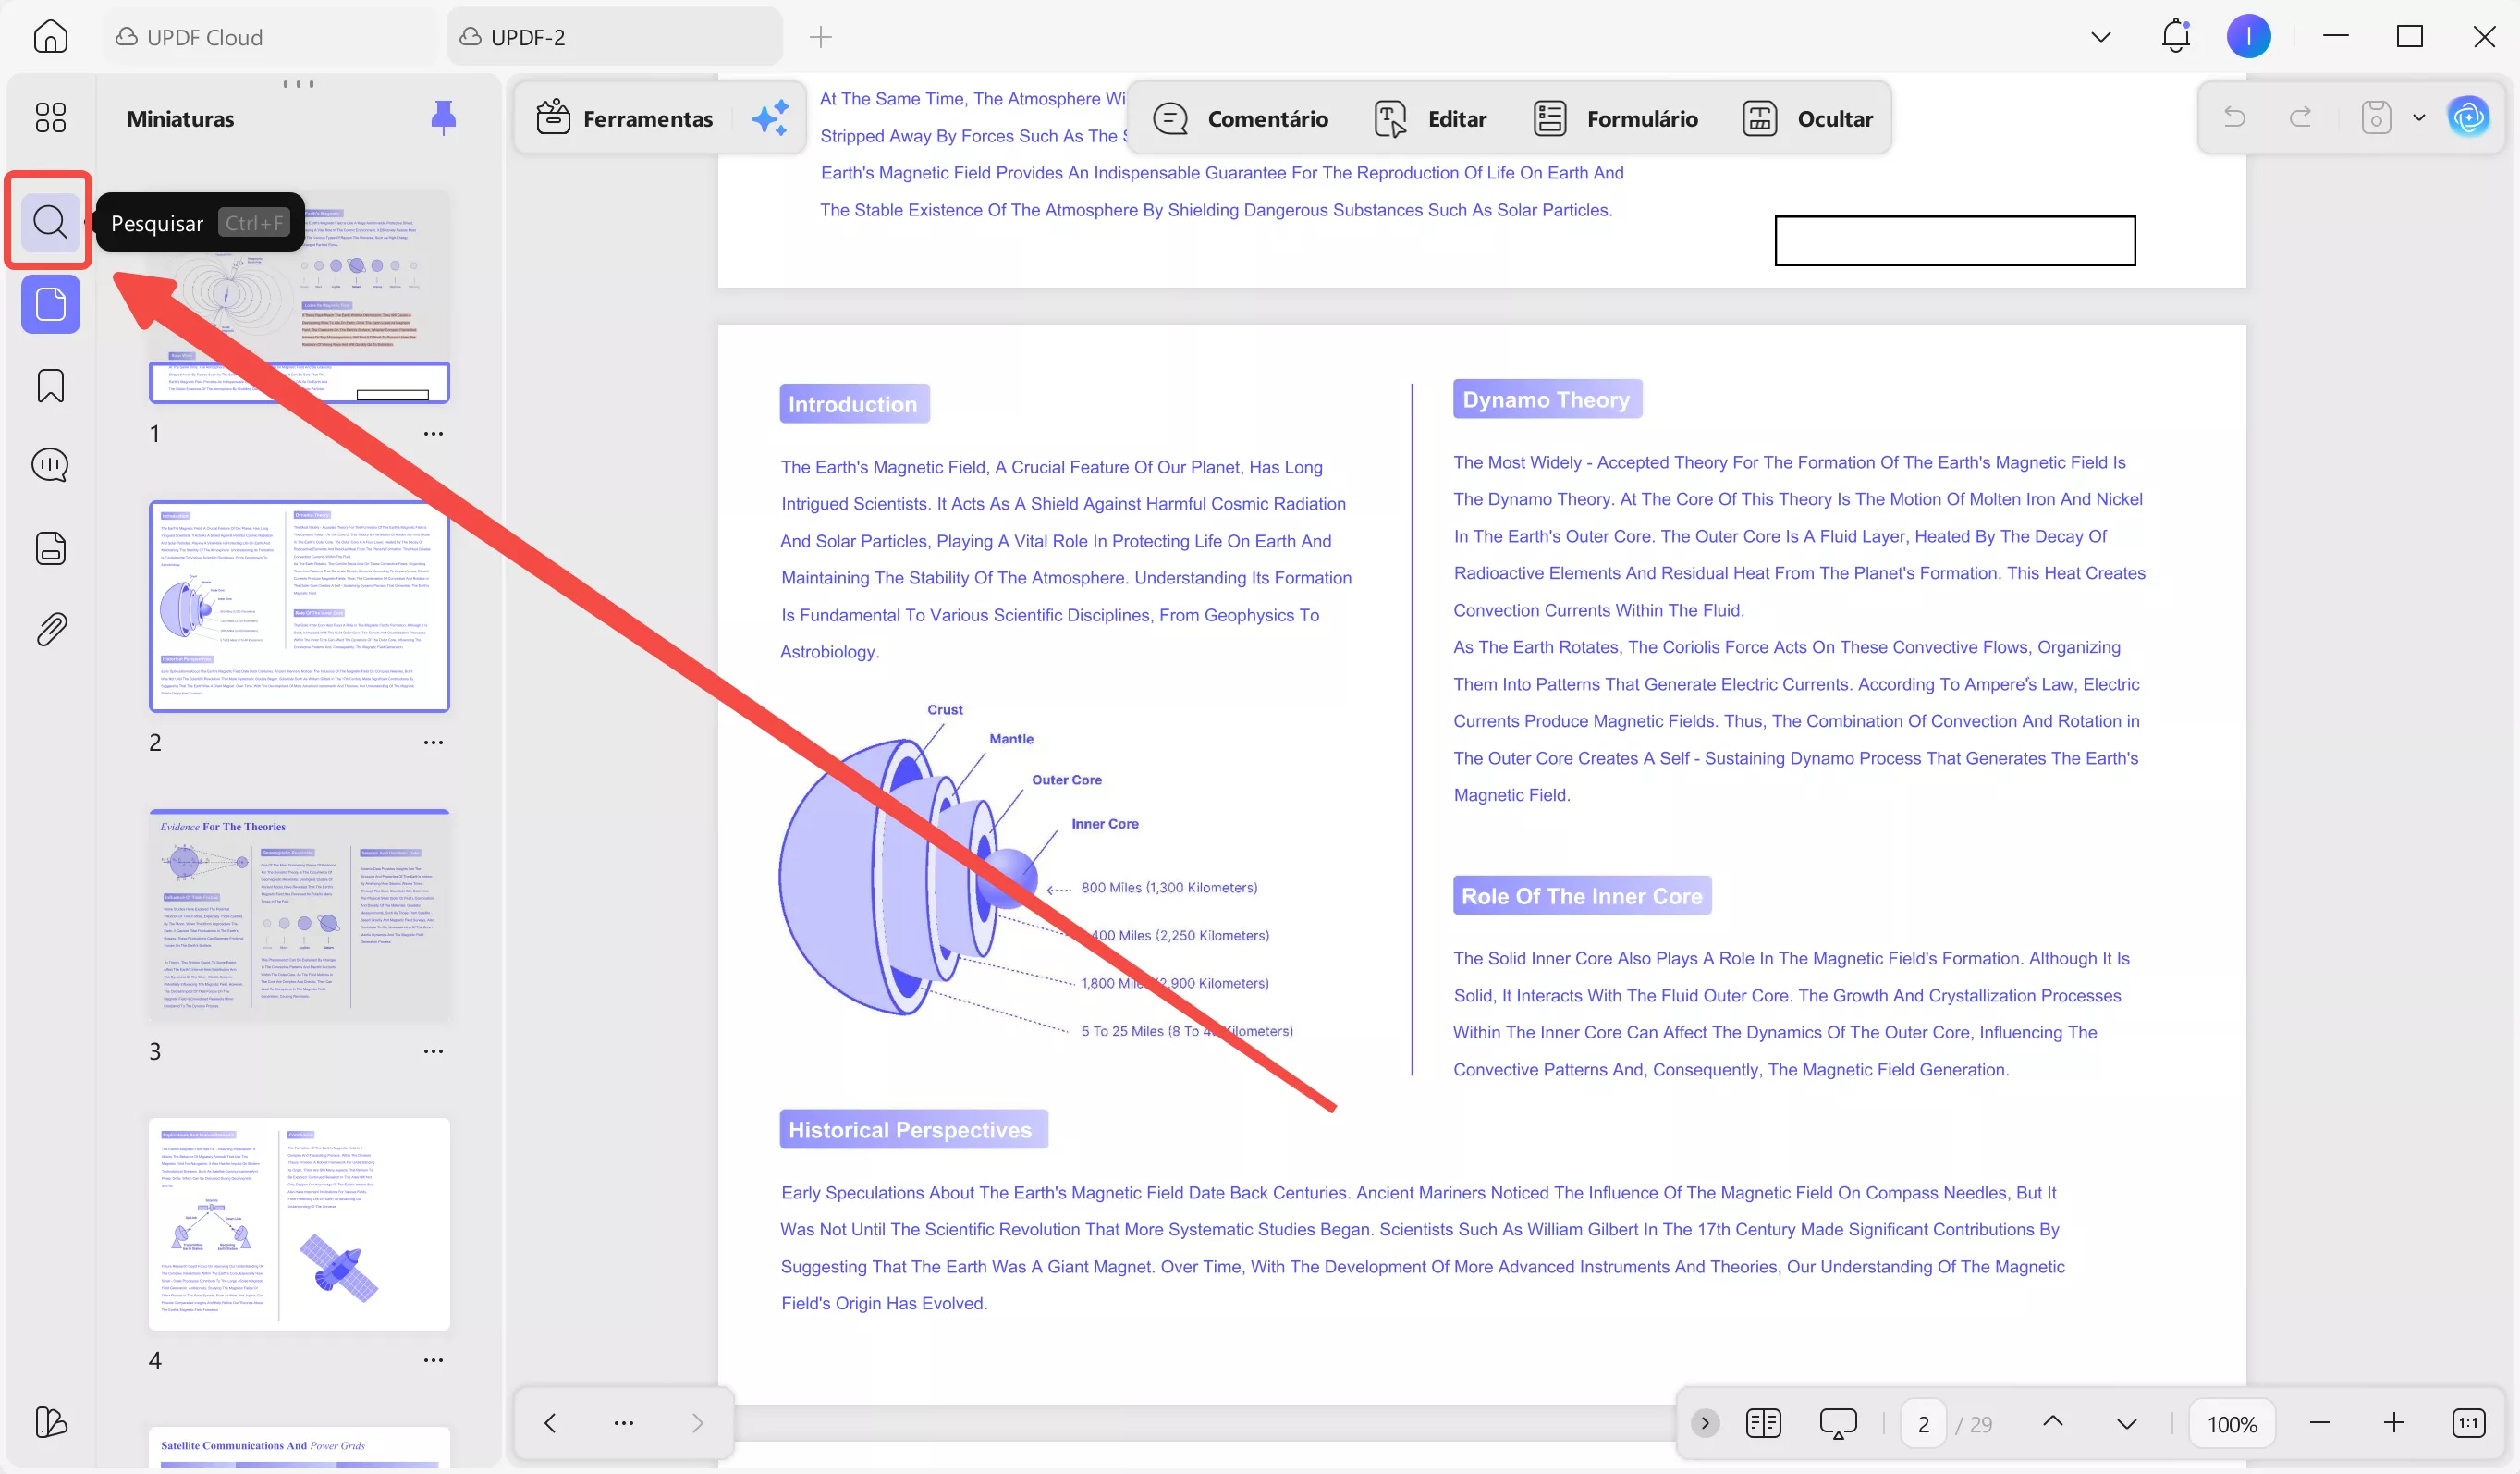2520x1474 pixels.
Task: Click the zoom in plus button
Action: (2393, 1423)
